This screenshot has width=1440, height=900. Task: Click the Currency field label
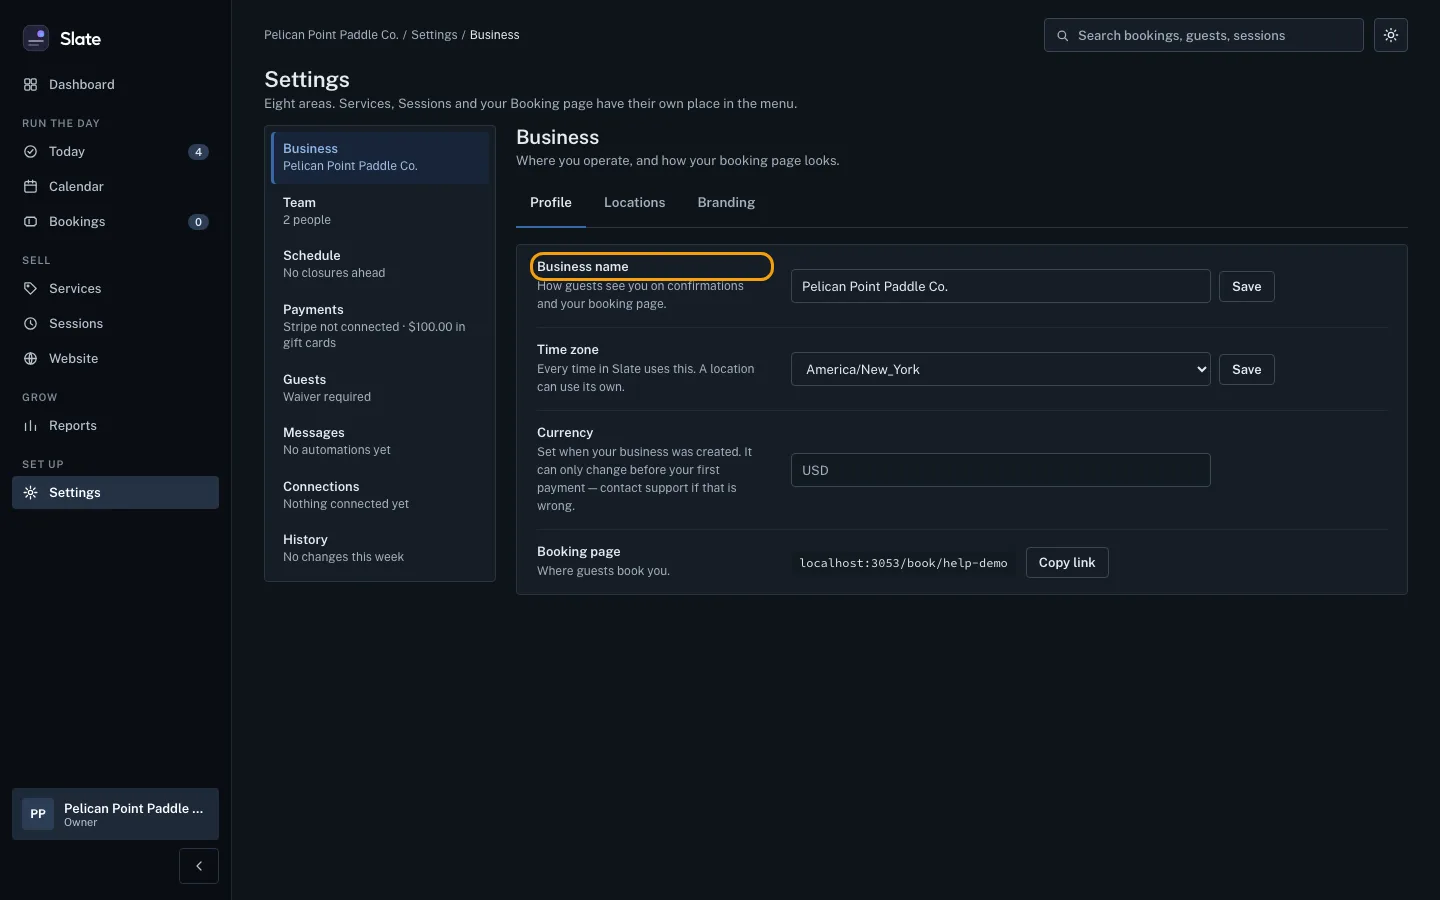(x=565, y=433)
